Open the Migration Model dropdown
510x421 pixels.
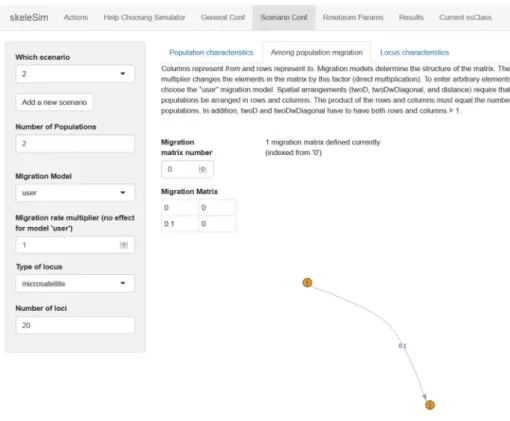pyautogui.click(x=75, y=193)
